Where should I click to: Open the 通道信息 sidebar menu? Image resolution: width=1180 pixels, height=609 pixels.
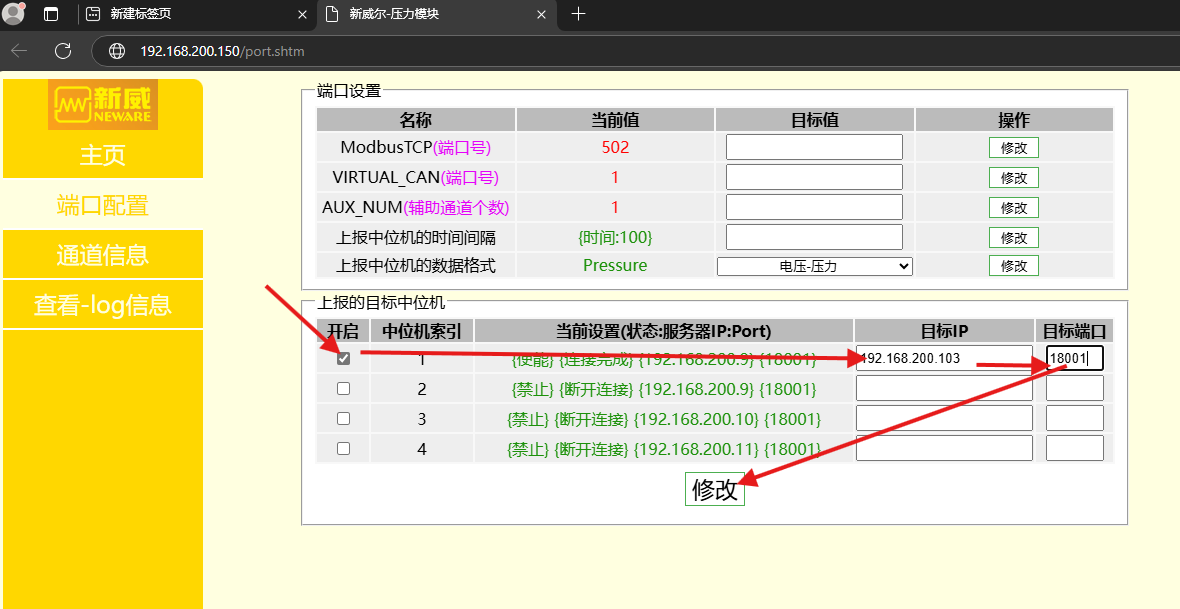[x=103, y=255]
